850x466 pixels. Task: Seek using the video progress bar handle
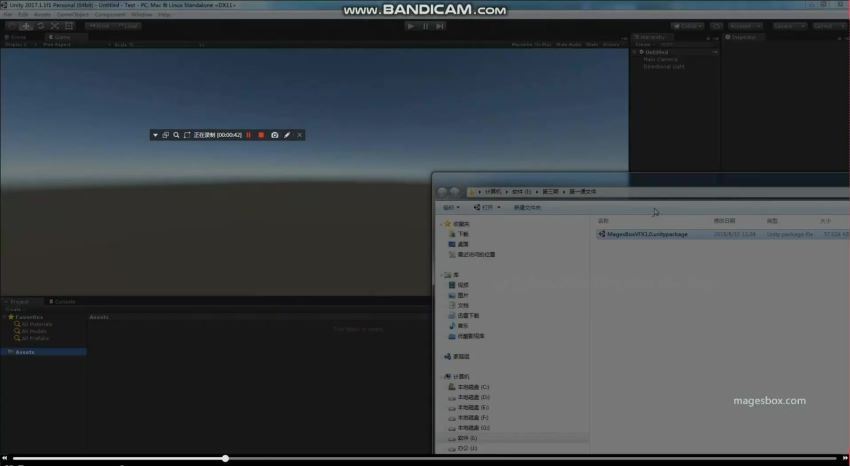point(225,458)
